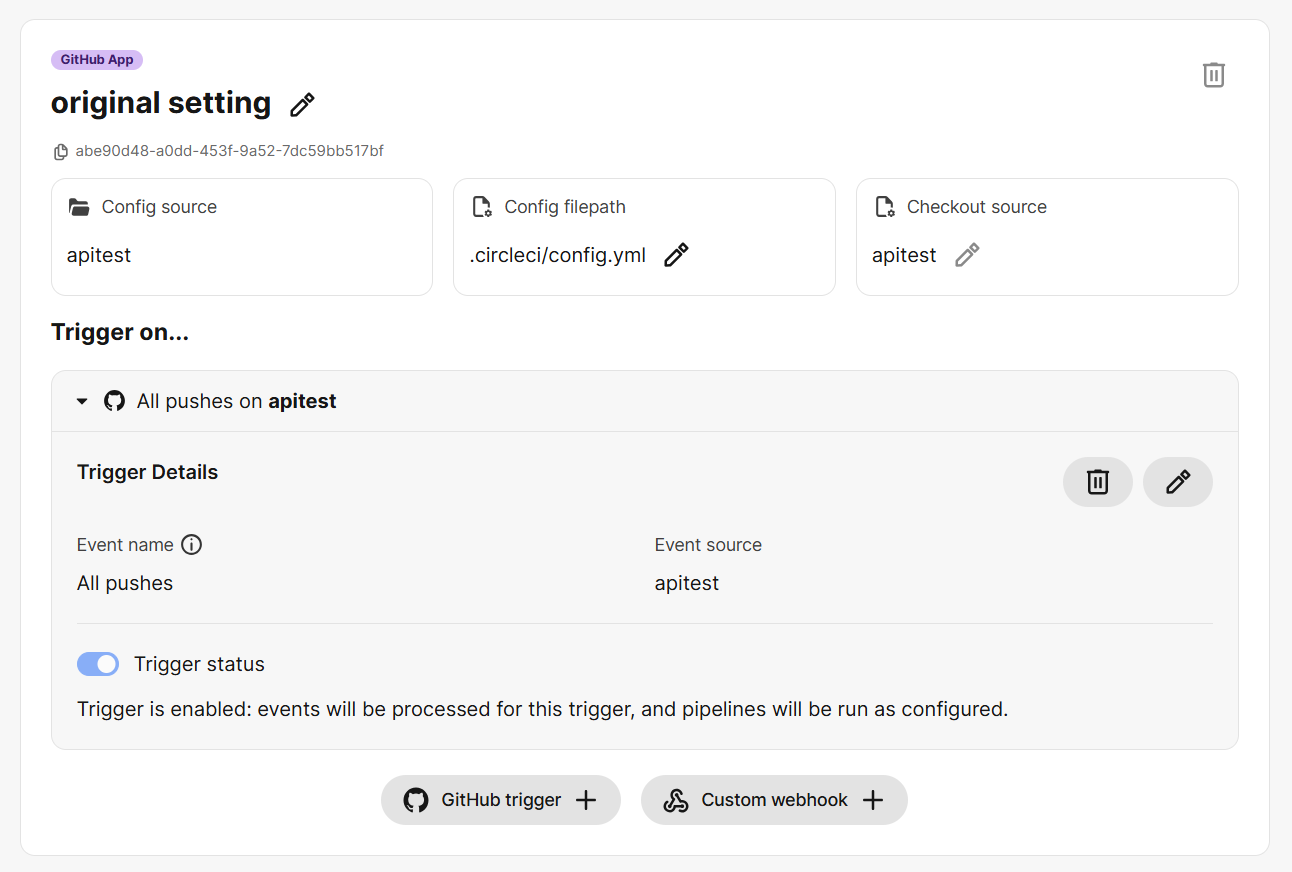This screenshot has width=1292, height=872.
Task: Edit the Config filepath pencil
Action: pyautogui.click(x=677, y=255)
